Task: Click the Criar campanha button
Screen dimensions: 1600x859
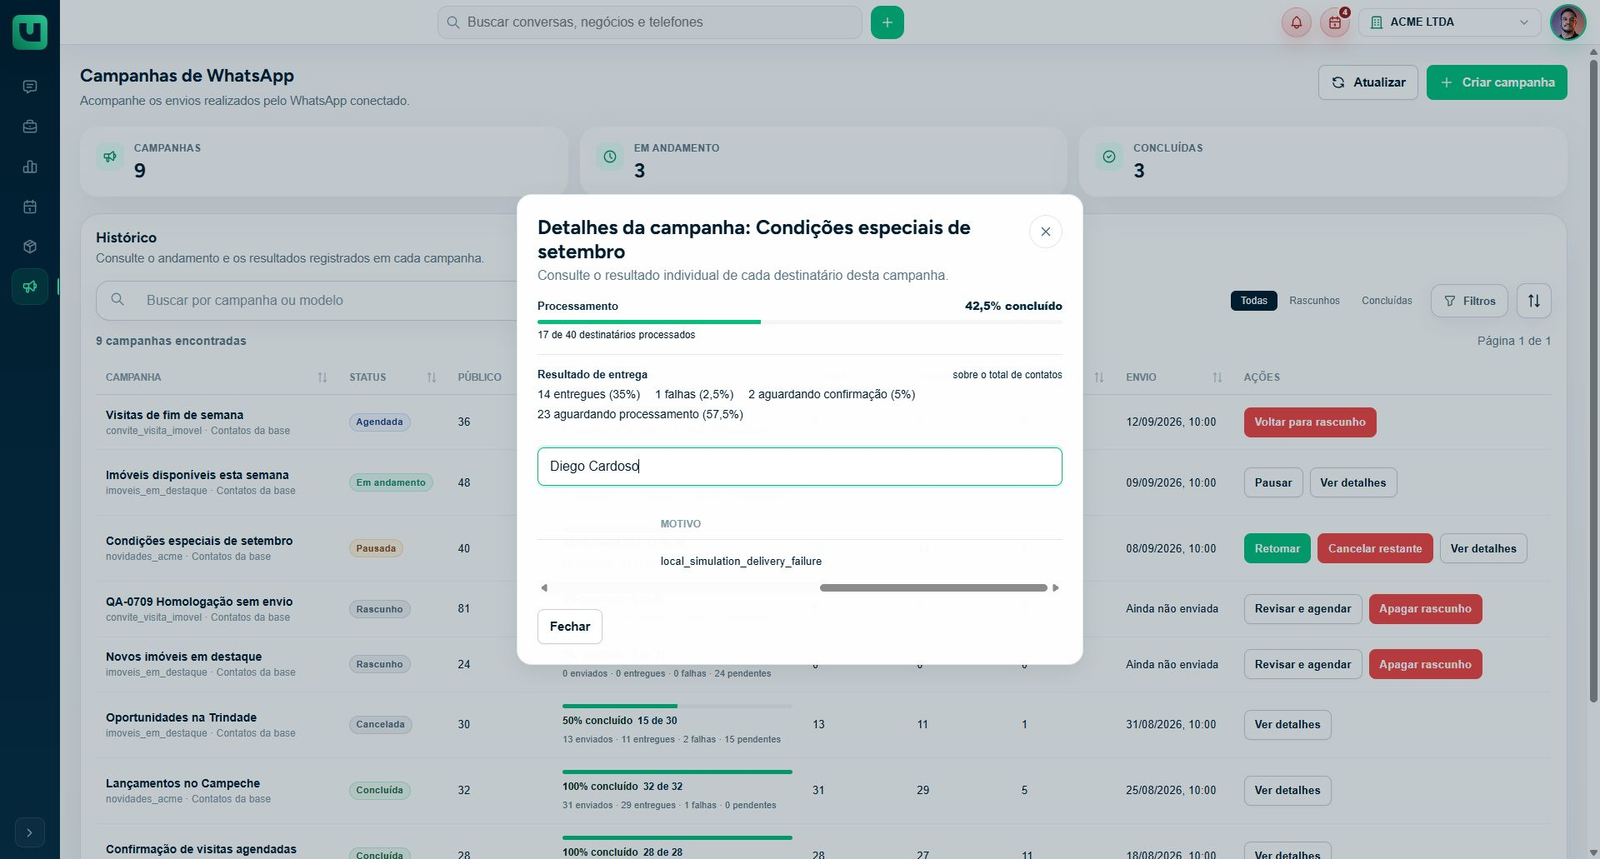Action: pos(1497,82)
